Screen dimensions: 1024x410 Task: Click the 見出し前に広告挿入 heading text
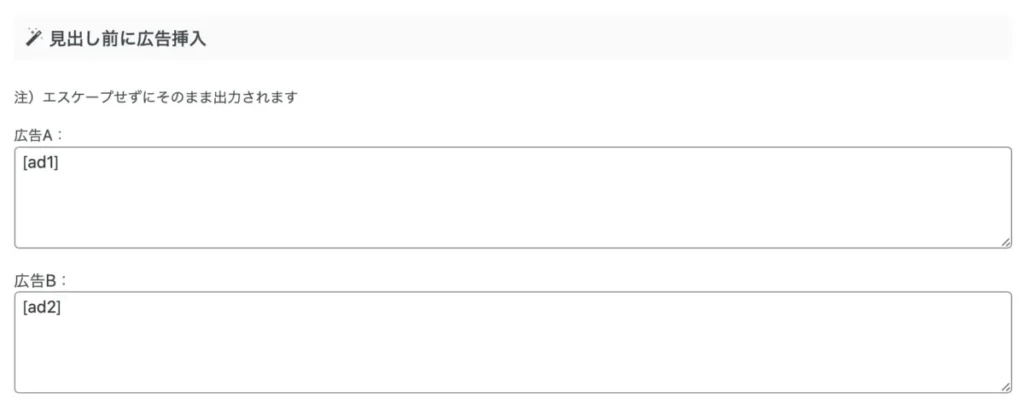tap(127, 39)
